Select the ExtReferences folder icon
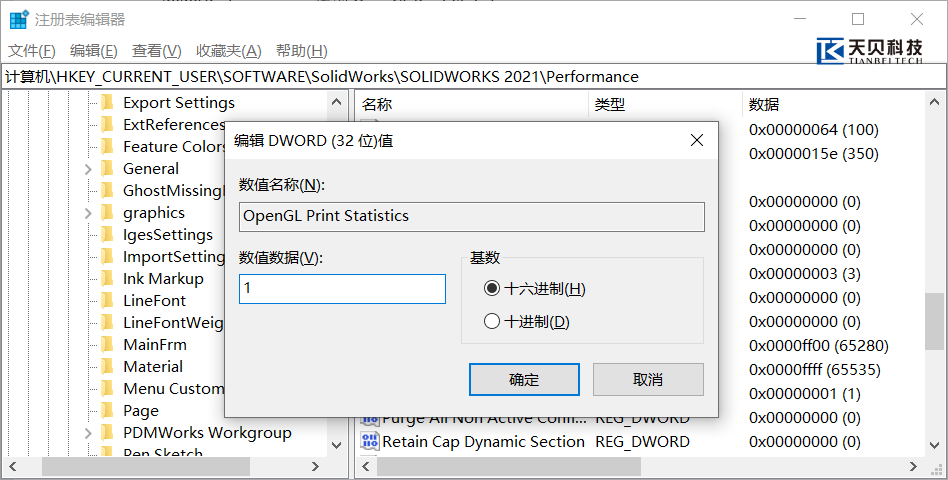 [108, 125]
